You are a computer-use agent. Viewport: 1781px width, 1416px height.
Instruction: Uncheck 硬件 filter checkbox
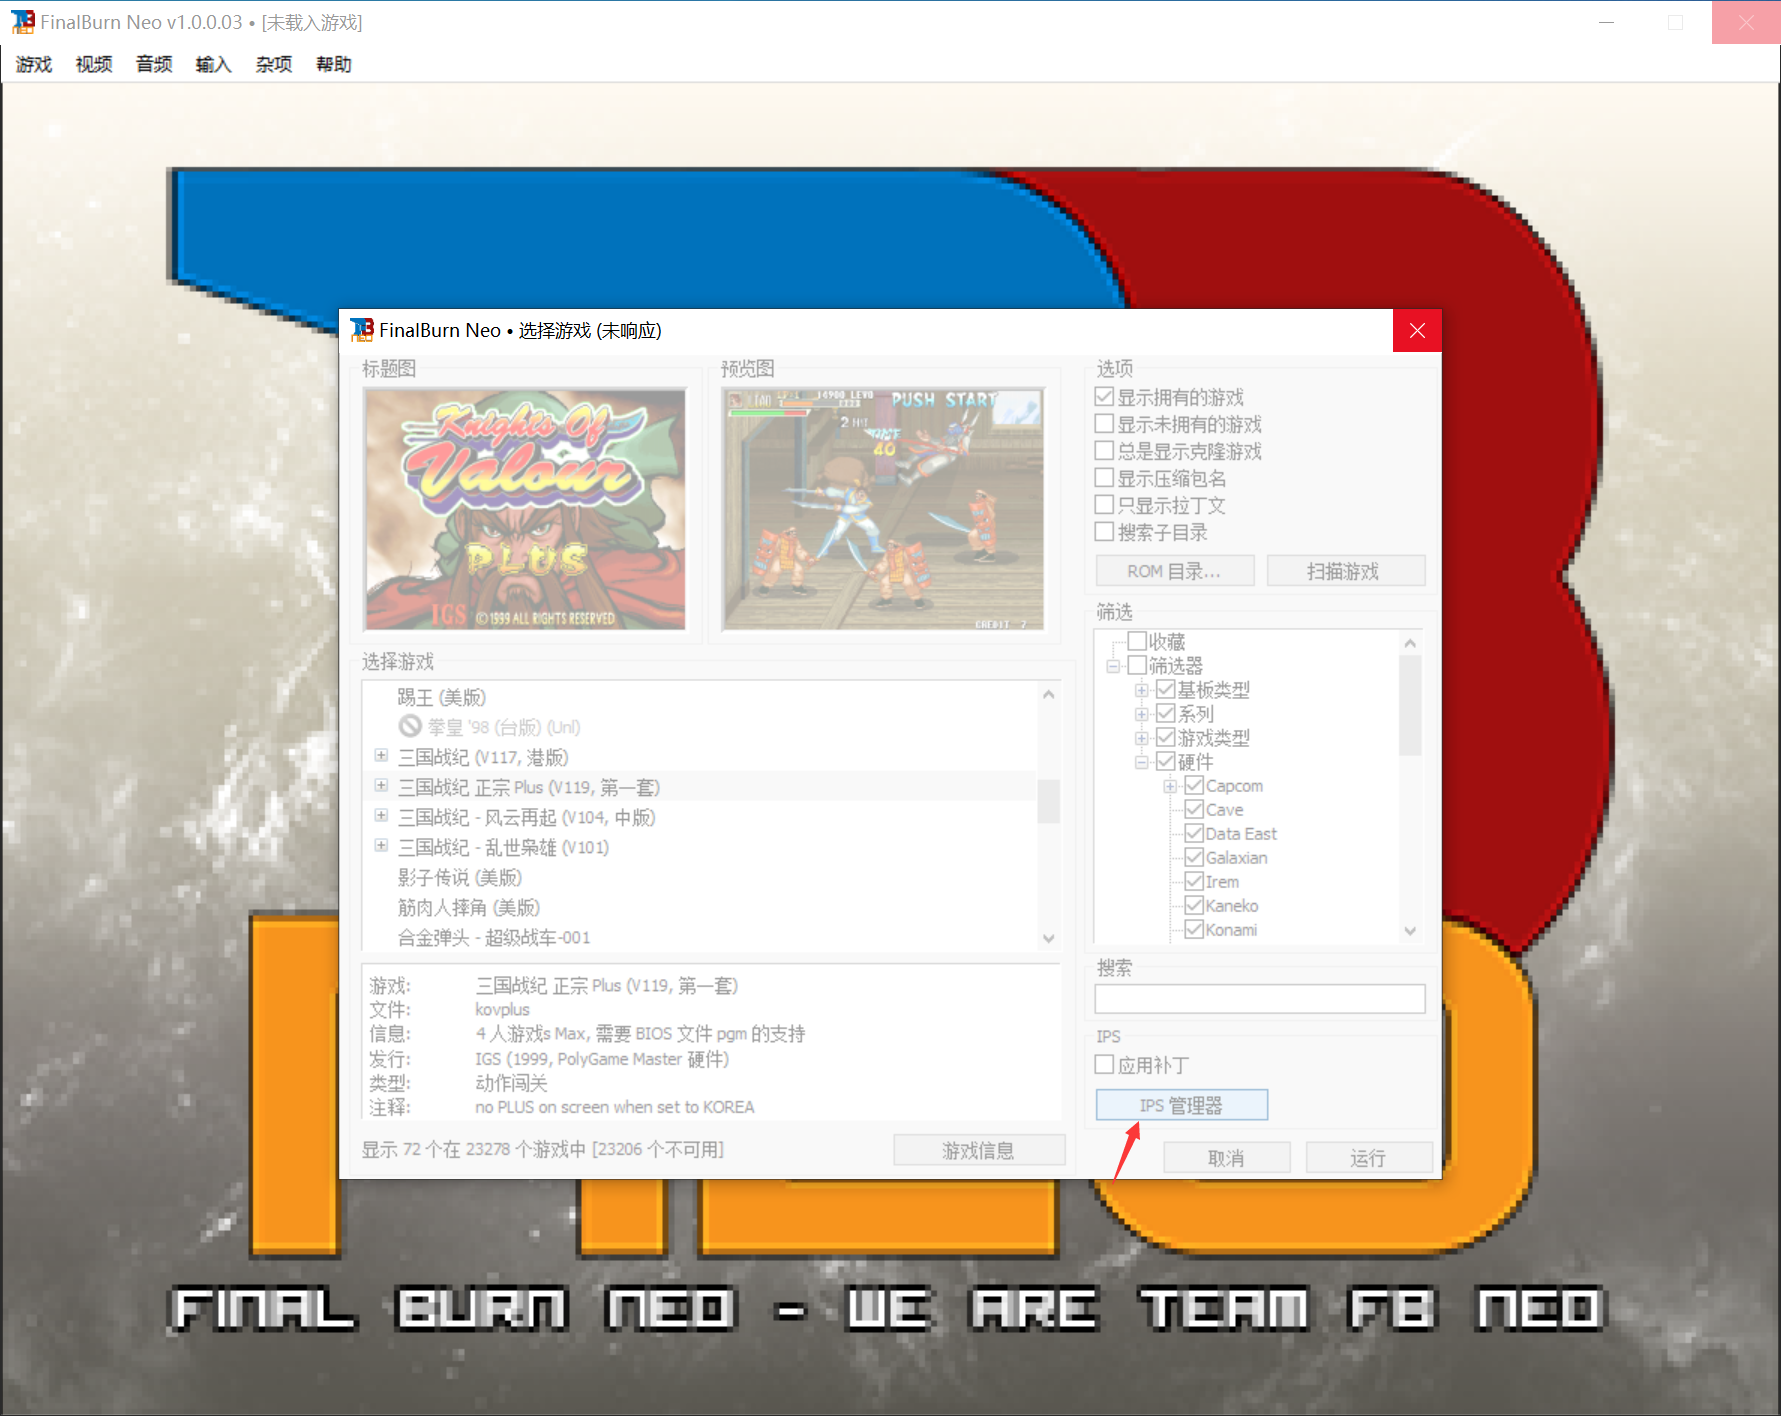click(1165, 761)
